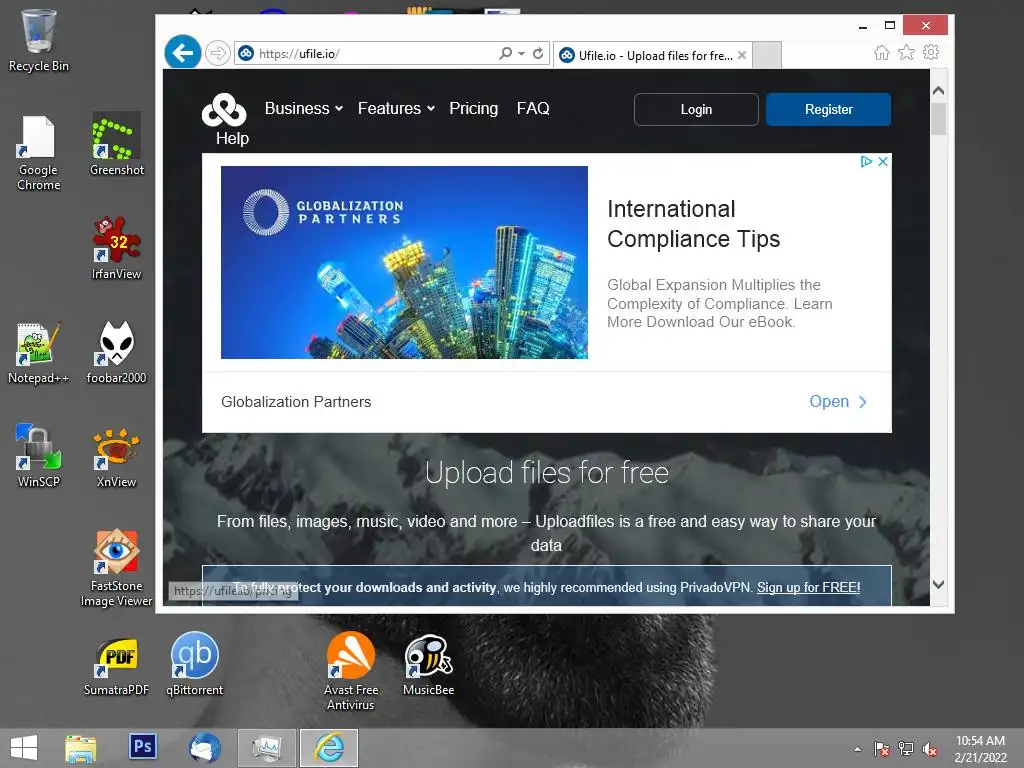Open the Help link
The image size is (1024, 768).
232,138
